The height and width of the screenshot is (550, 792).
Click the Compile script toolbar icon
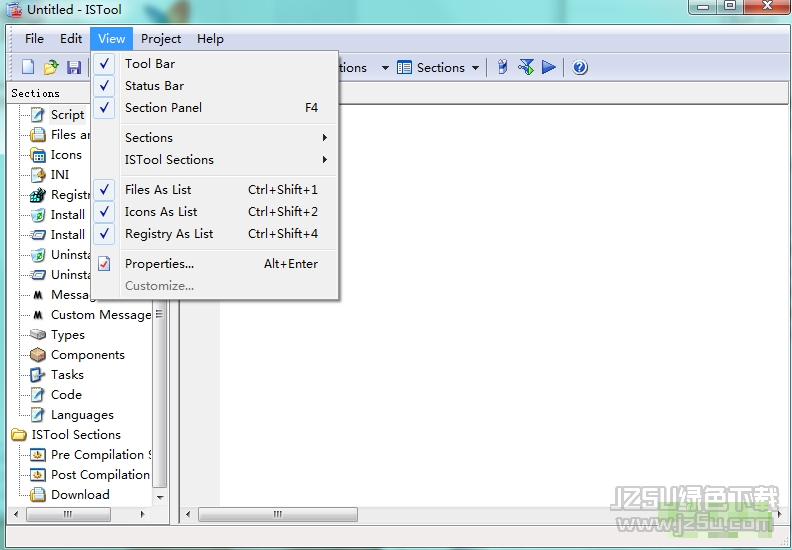[502, 67]
